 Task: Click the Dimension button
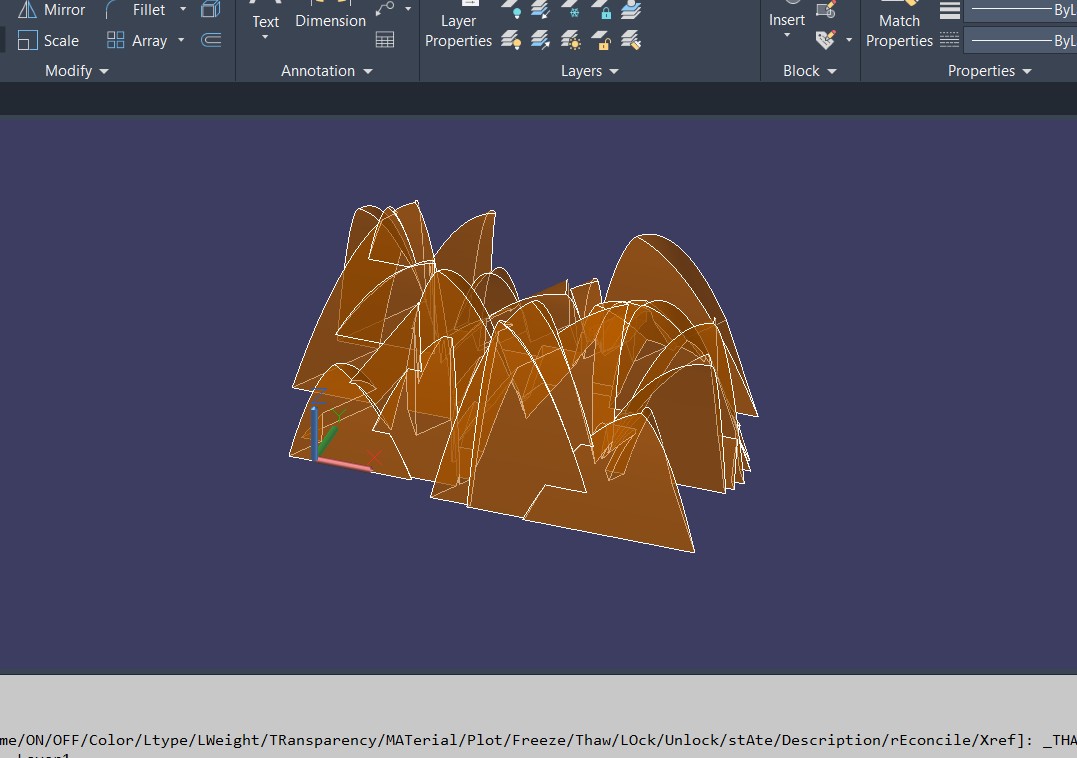[x=330, y=20]
